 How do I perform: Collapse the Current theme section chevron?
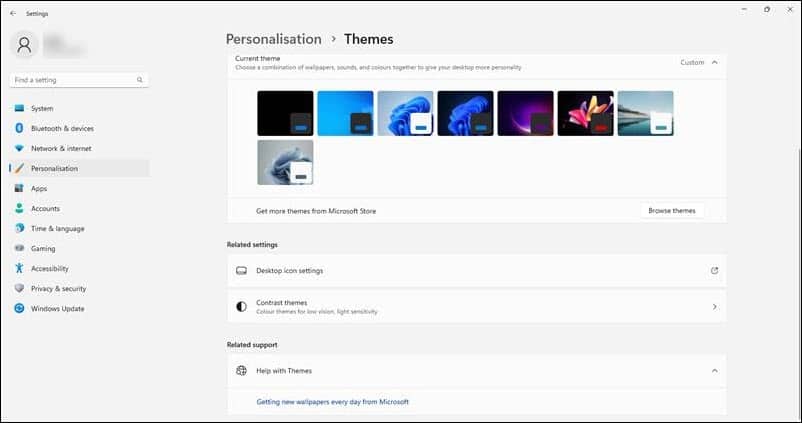tap(715, 62)
